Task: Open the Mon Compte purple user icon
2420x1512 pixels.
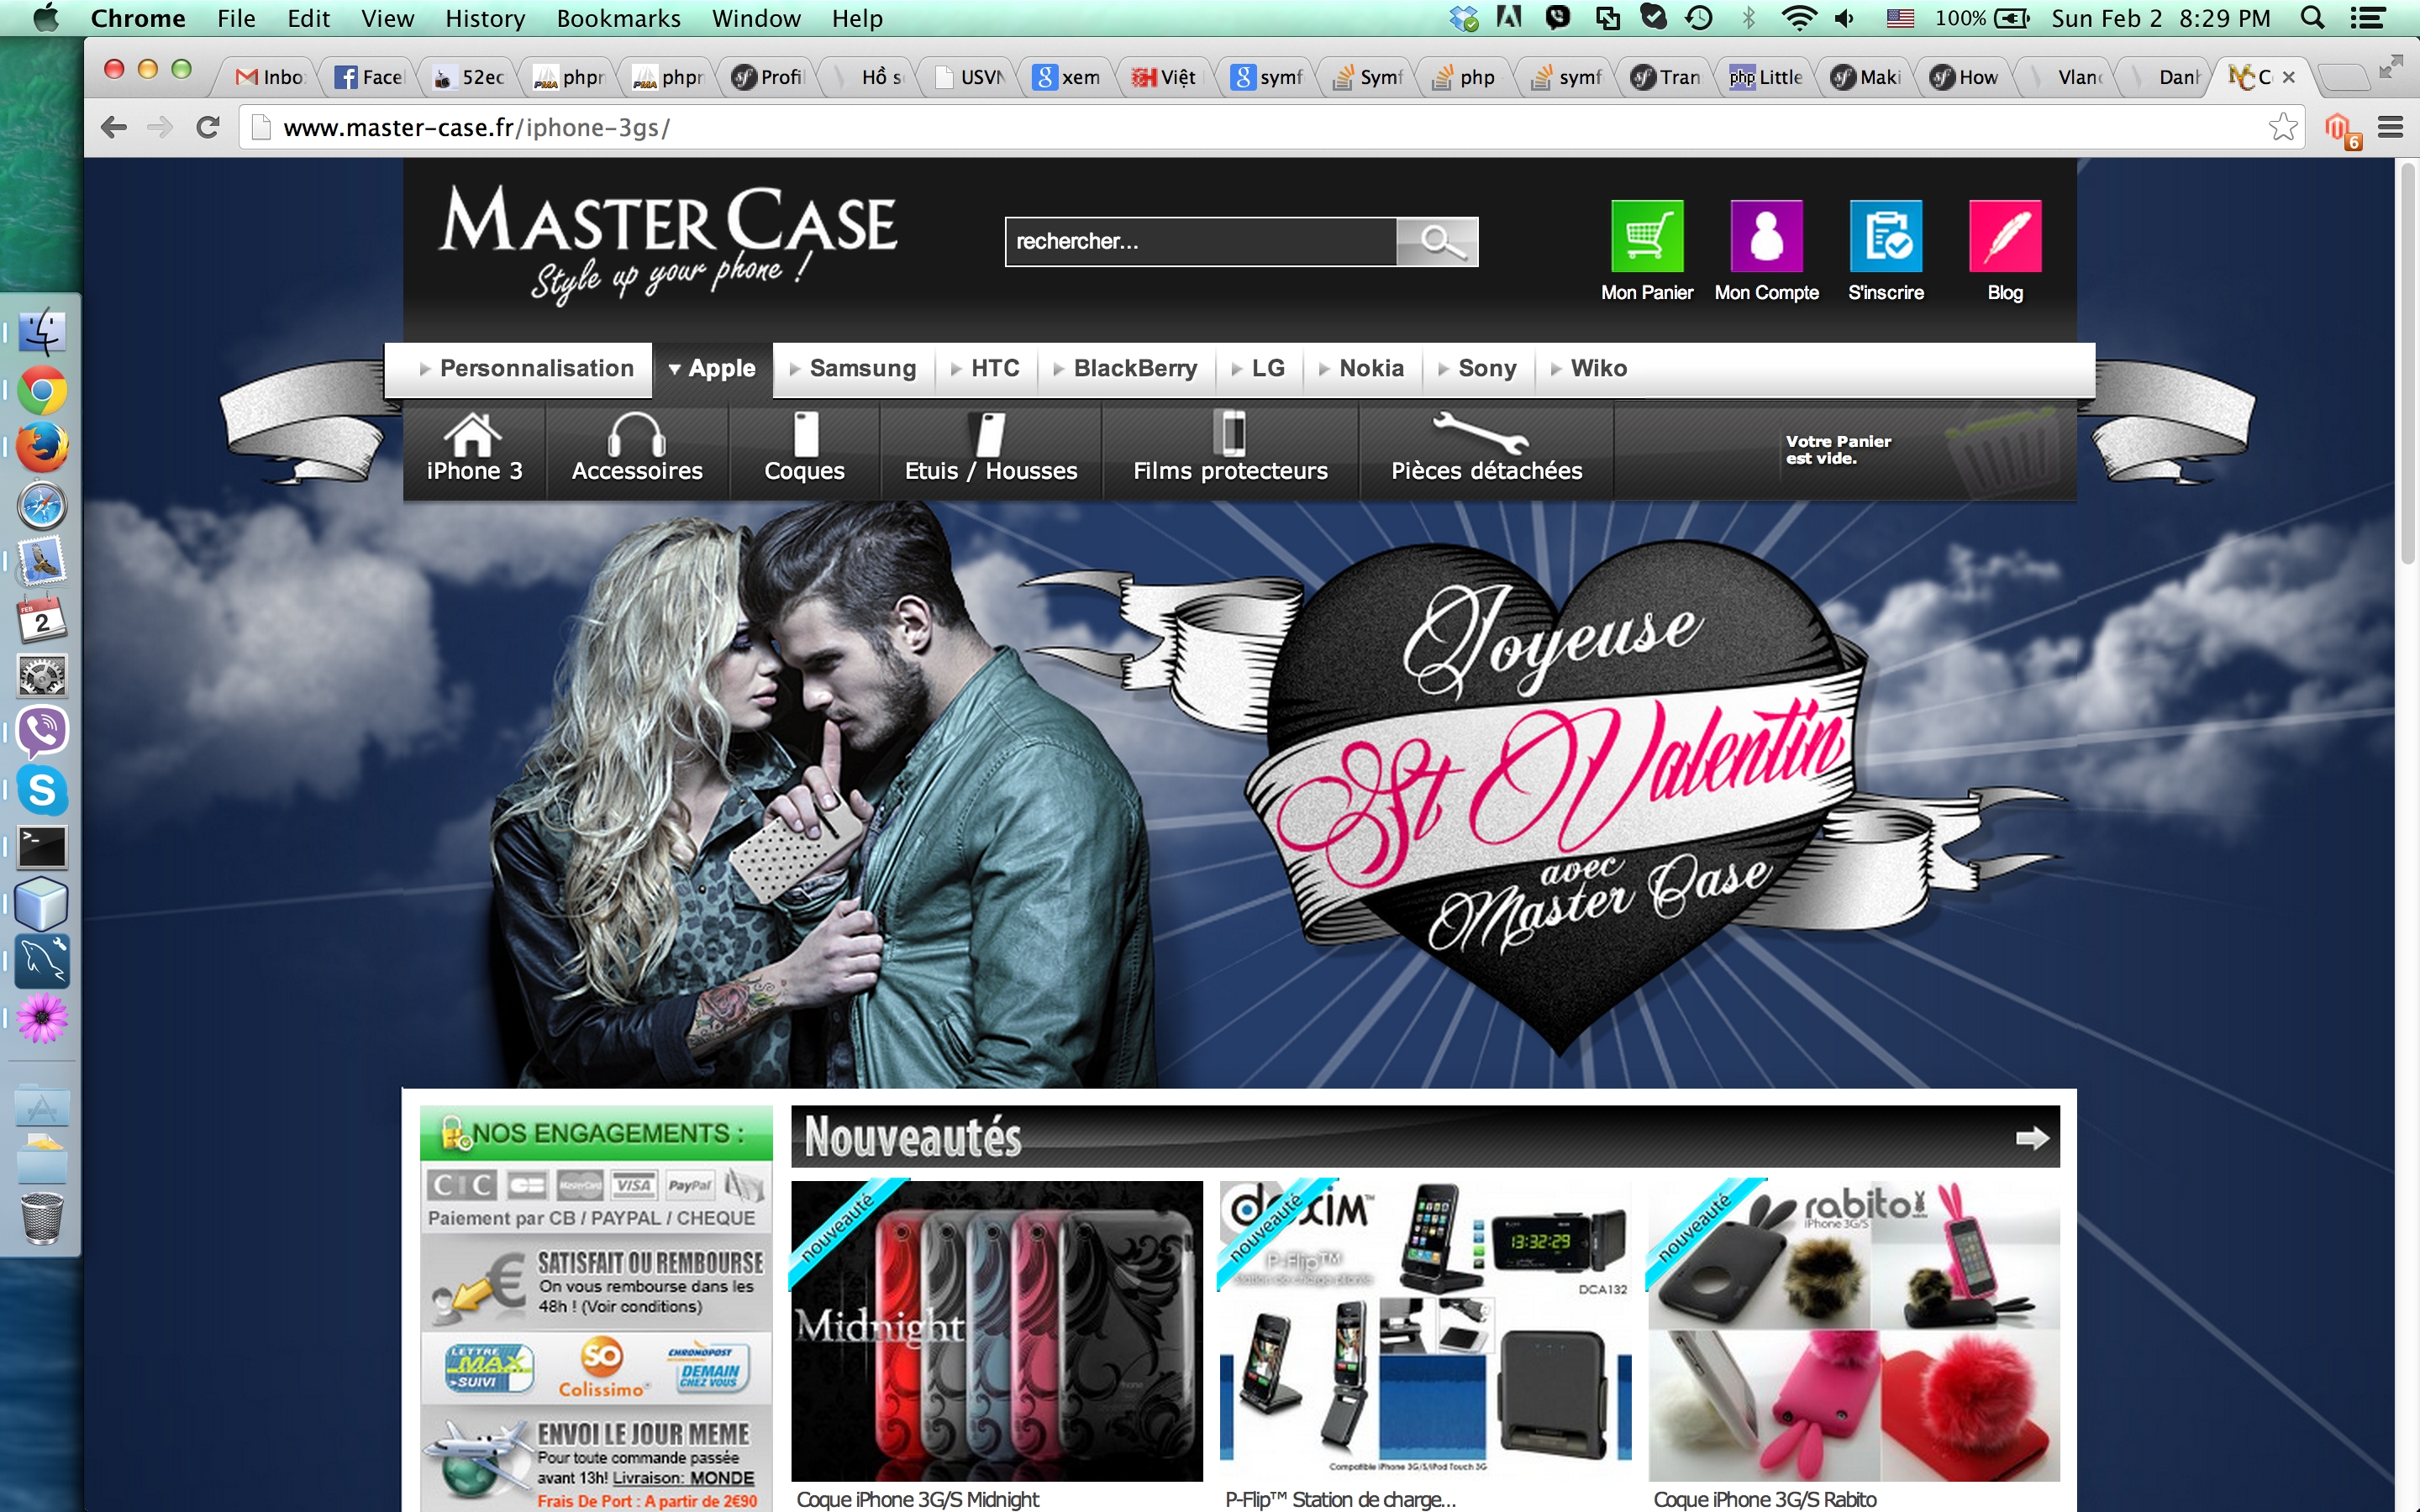Action: [1766, 236]
